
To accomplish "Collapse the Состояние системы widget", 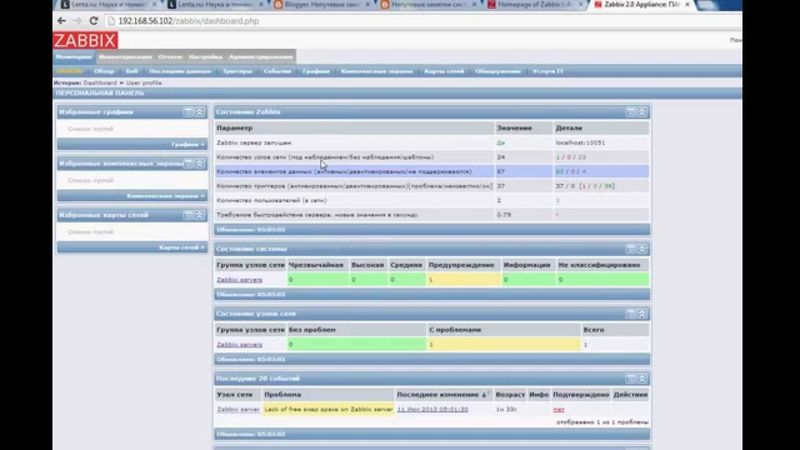I will (642, 249).
